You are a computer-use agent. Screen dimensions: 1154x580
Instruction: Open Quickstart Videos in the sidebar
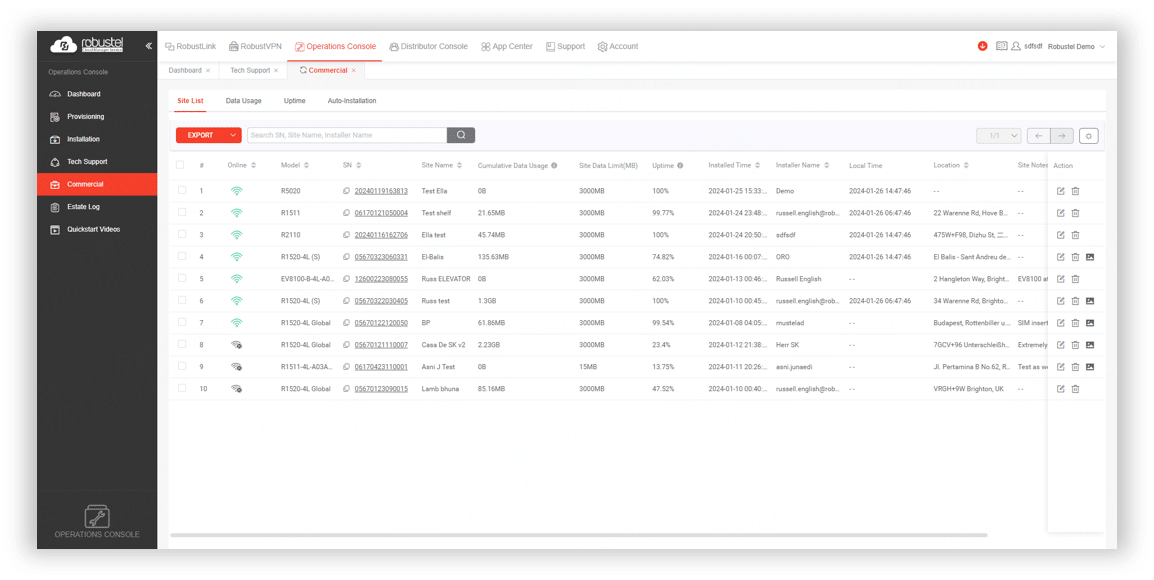[x=97, y=230]
